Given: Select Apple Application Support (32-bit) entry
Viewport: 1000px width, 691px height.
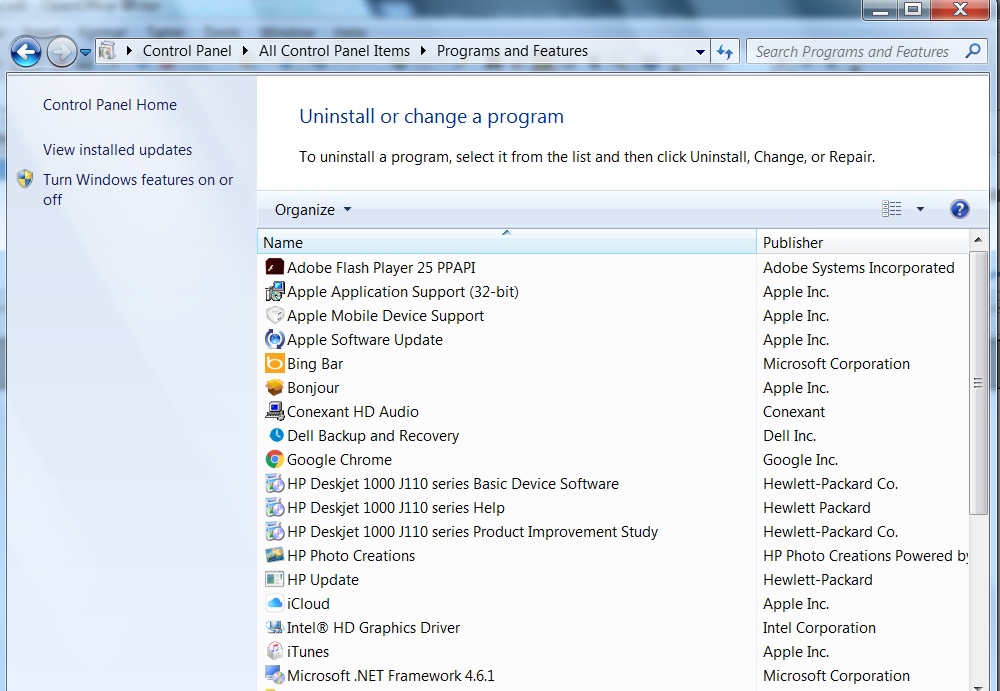Looking at the screenshot, I should [402, 292].
